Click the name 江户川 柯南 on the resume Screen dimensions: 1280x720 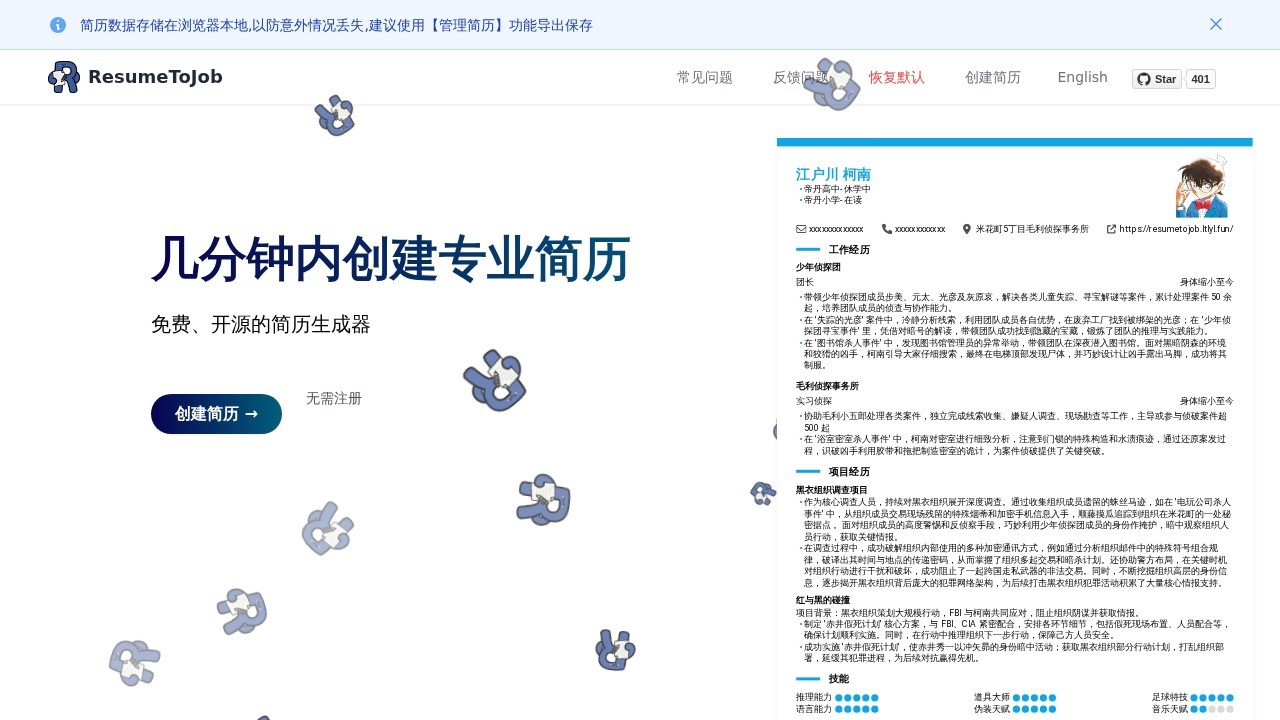click(x=833, y=174)
